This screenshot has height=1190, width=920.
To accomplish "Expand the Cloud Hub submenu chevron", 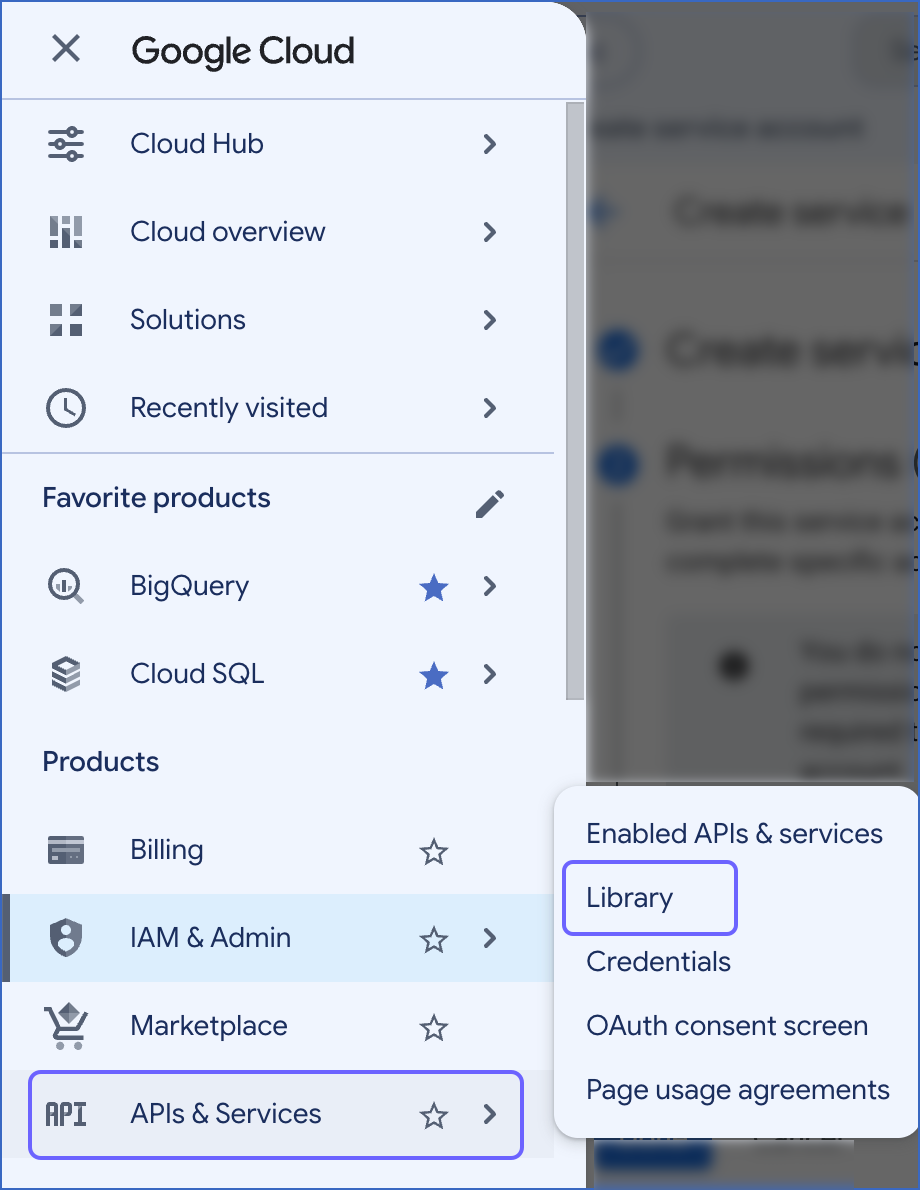I will 490,144.
